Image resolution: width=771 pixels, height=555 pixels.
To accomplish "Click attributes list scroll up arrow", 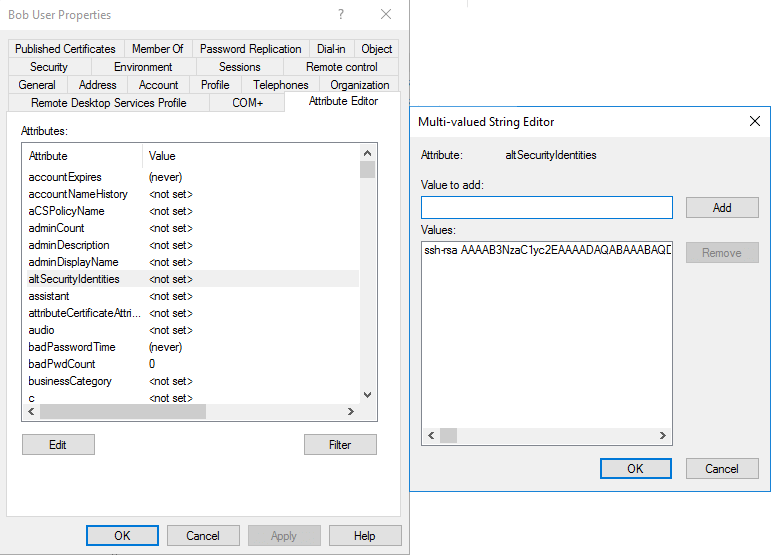I will pos(367,153).
